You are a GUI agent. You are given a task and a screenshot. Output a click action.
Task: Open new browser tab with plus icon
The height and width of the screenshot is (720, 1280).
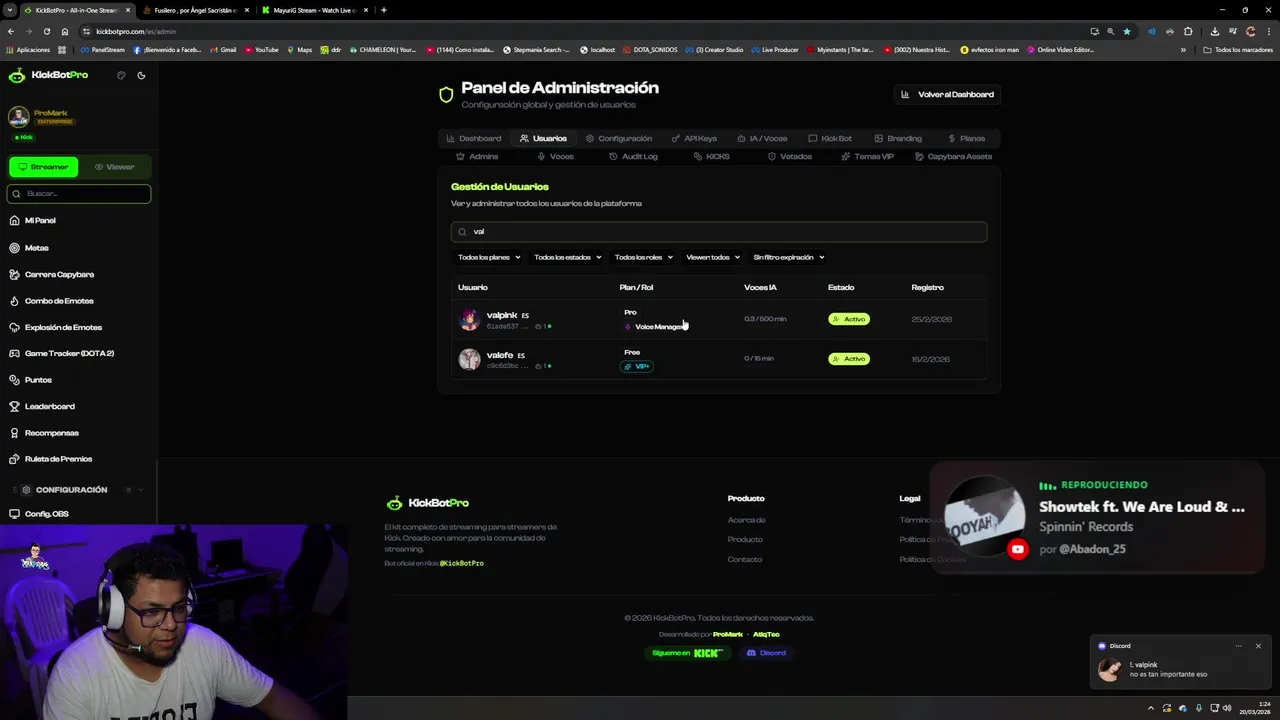point(384,10)
